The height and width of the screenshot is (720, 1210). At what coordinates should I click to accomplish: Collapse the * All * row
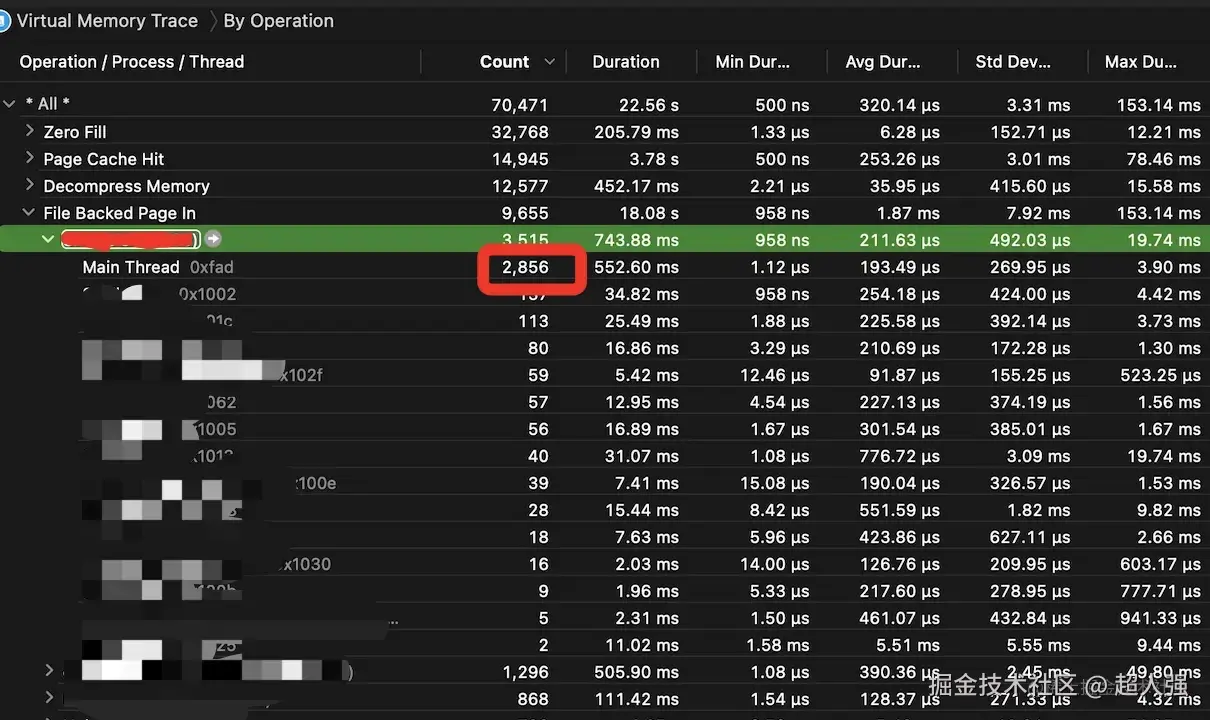(10, 104)
